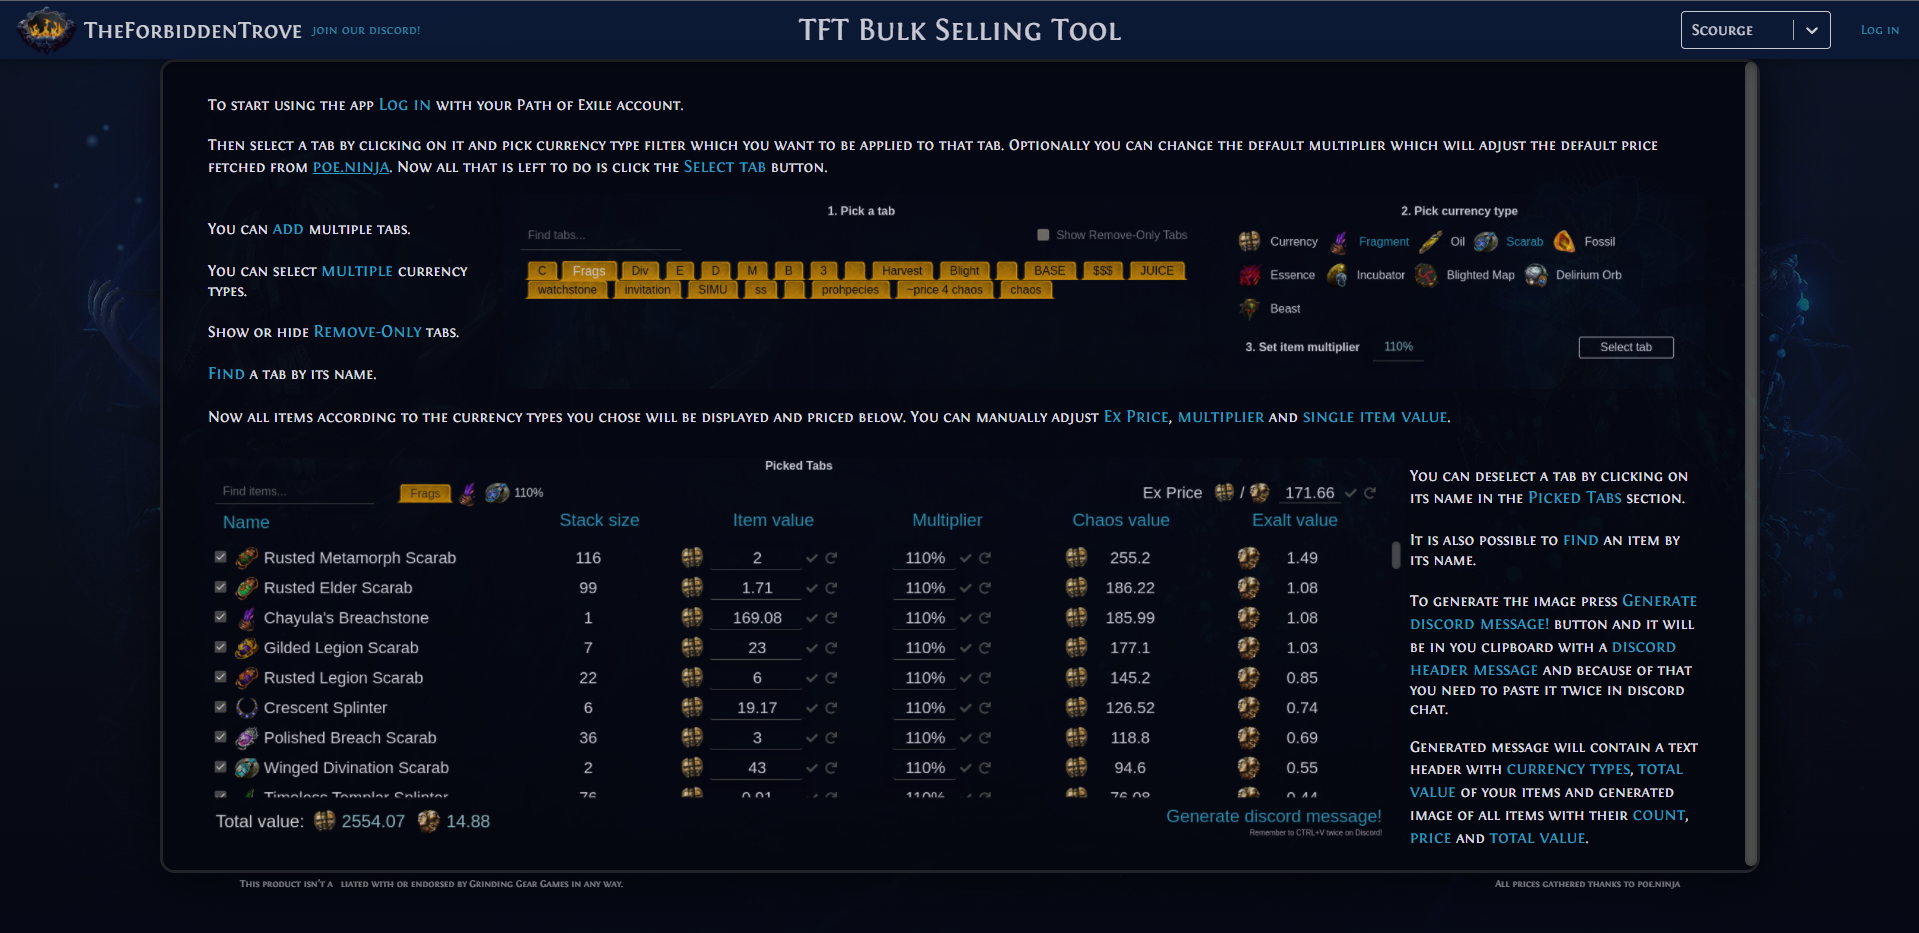Pick the JUICE stash tab
The width and height of the screenshot is (1919, 933).
click(1157, 271)
